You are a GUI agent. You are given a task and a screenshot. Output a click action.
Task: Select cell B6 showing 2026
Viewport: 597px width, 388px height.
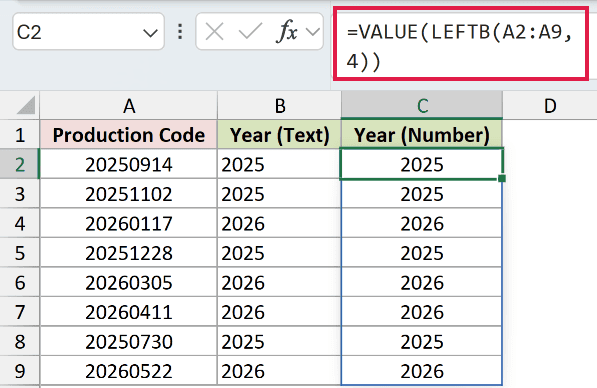(279, 283)
